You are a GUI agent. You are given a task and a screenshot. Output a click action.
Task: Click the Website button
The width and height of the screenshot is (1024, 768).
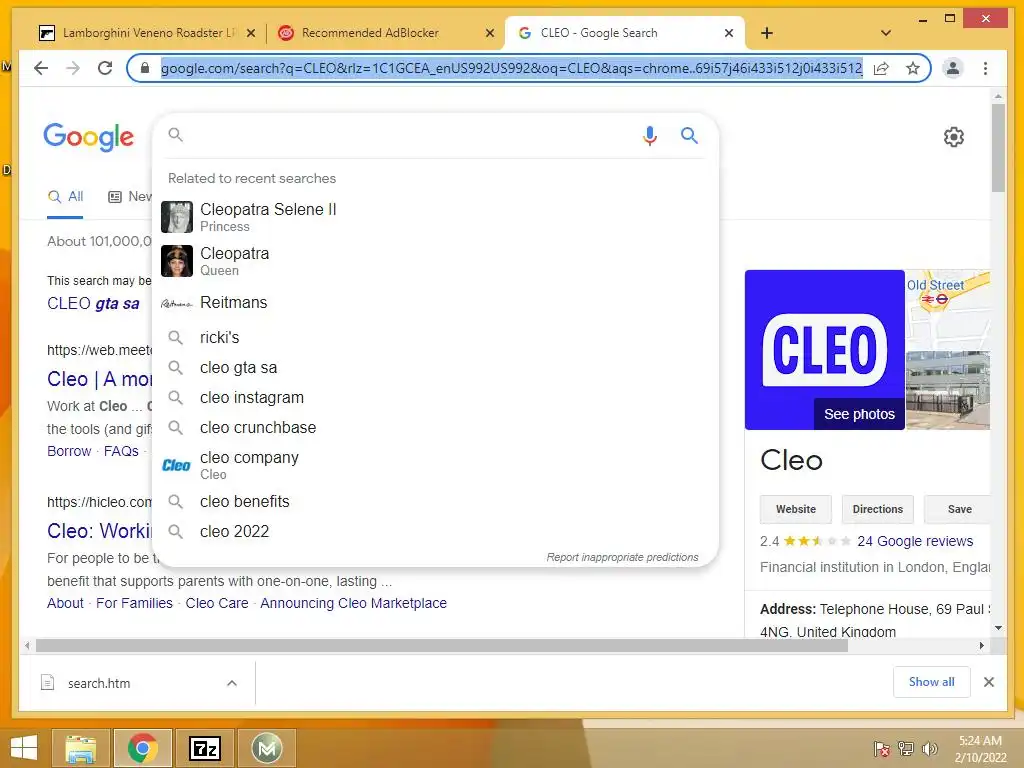(x=795, y=509)
